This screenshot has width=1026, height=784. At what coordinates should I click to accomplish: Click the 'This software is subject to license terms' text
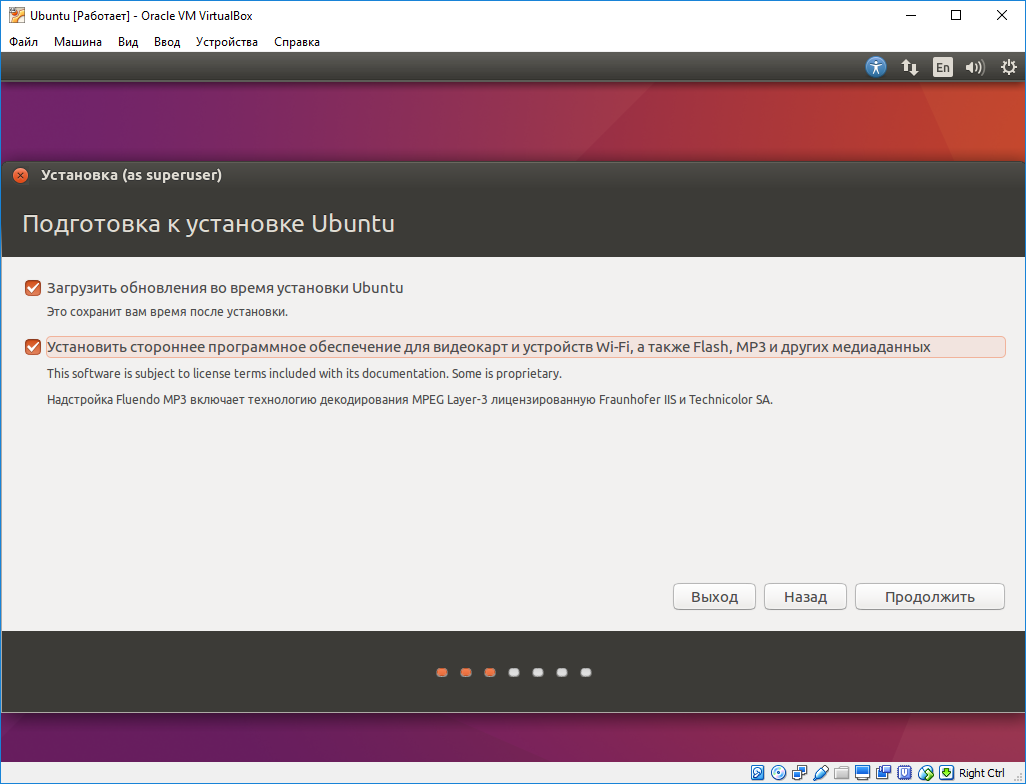304,374
